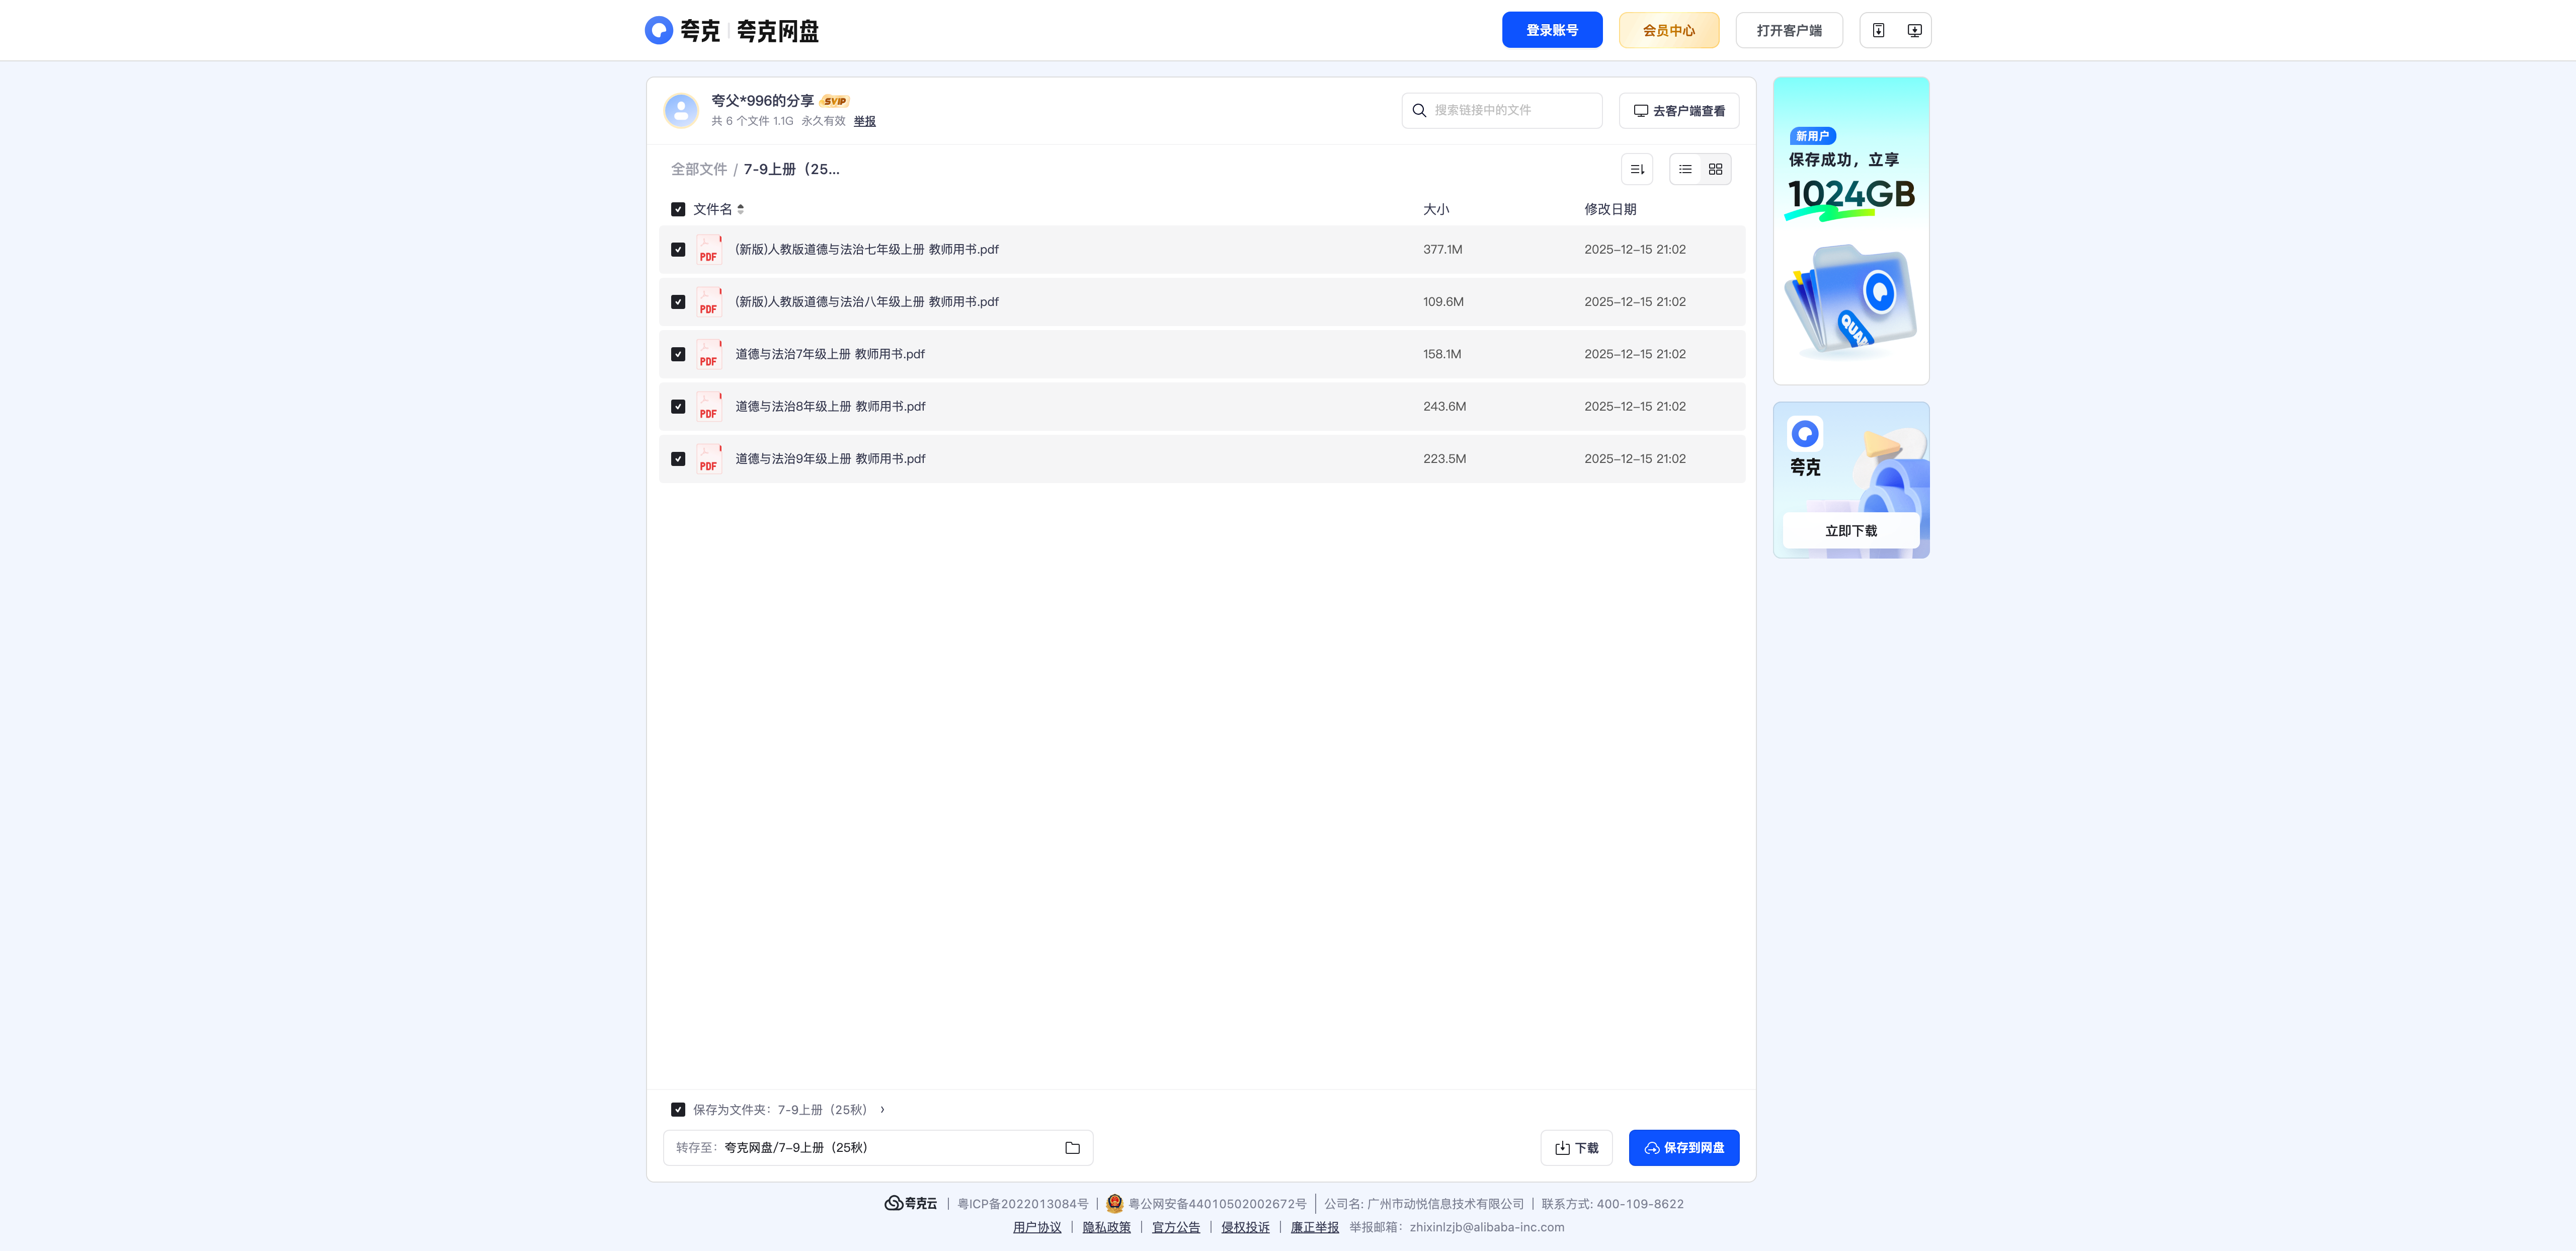Toggle the select-all 文件名 checkbox
Viewport: 2576px width, 1251px height.
point(678,209)
